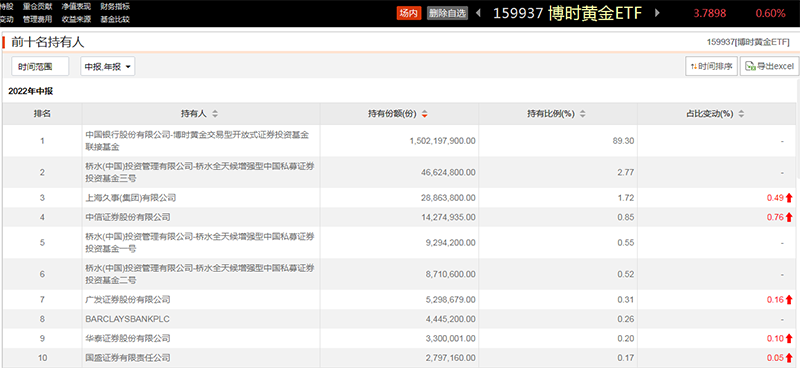Click the 0.10 ratio change value
The image size is (800, 368).
coord(775,338)
